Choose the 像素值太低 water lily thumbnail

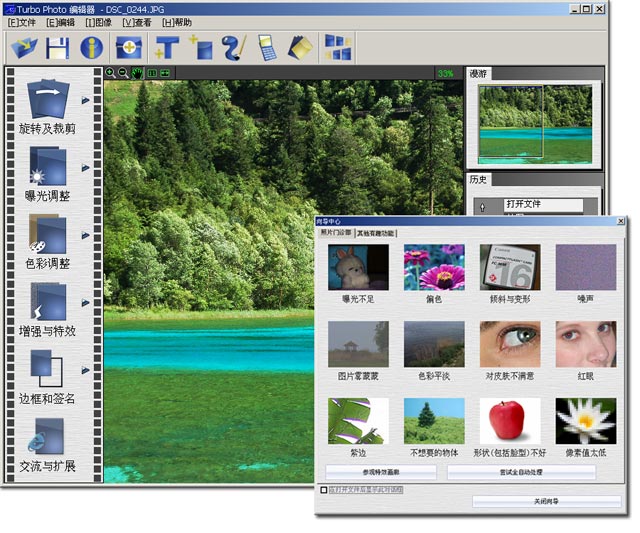[586, 421]
